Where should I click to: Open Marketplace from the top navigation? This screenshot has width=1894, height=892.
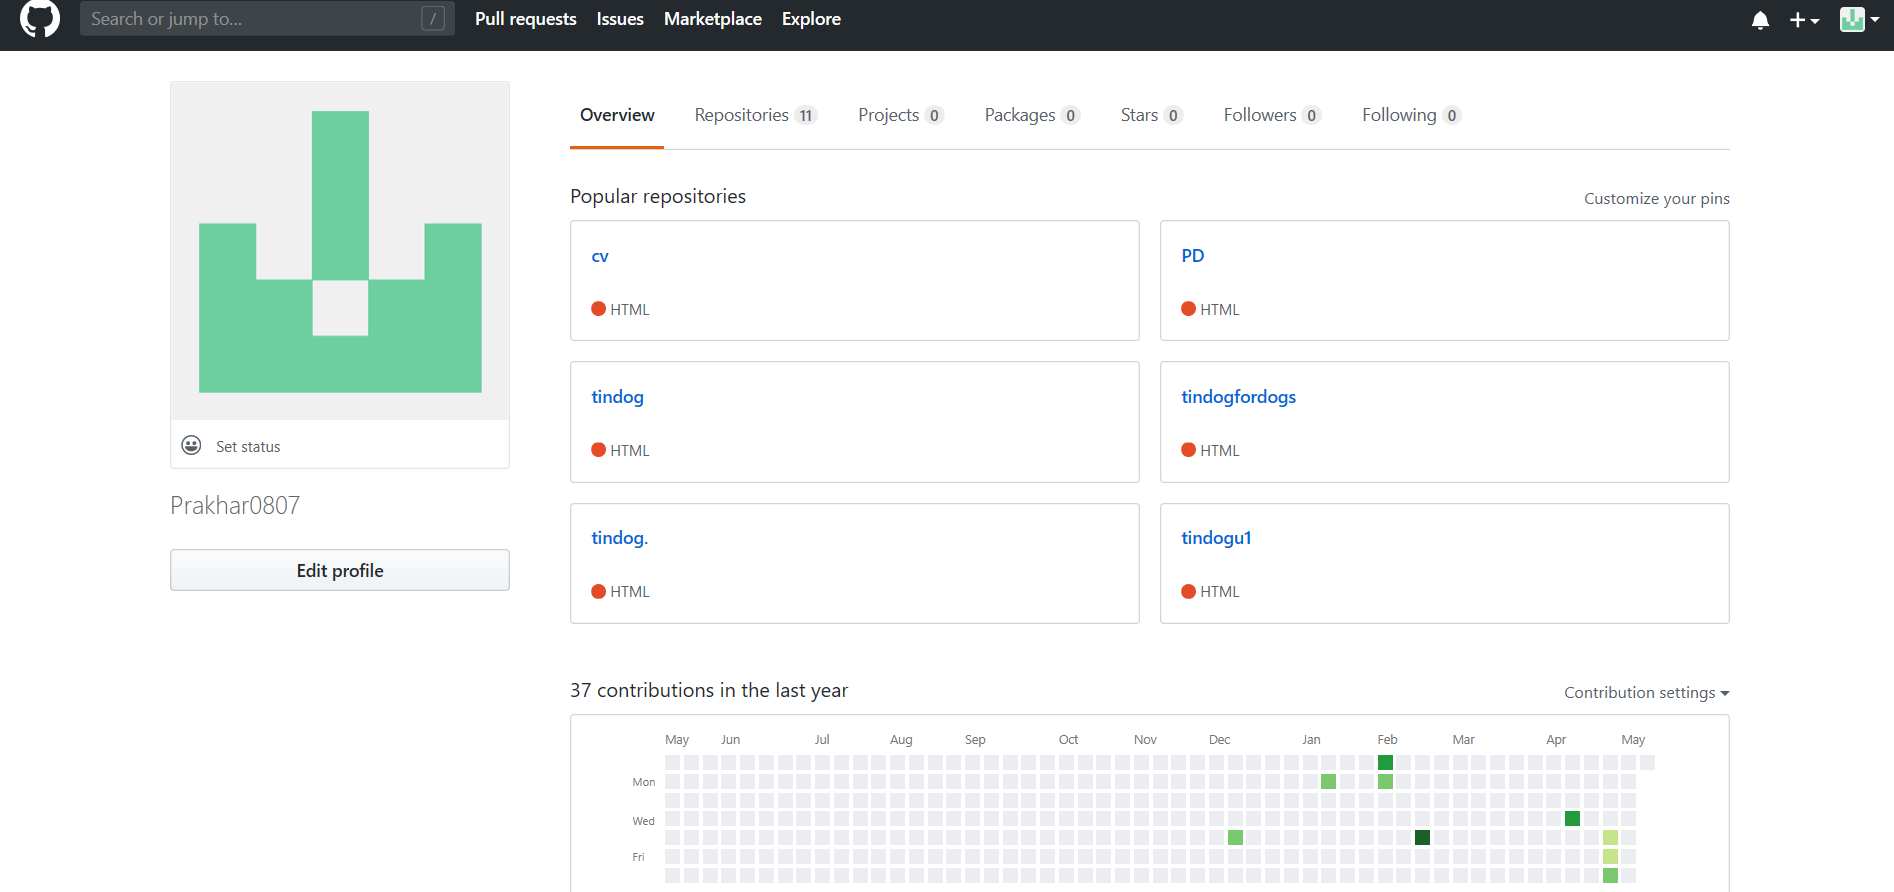[712, 19]
